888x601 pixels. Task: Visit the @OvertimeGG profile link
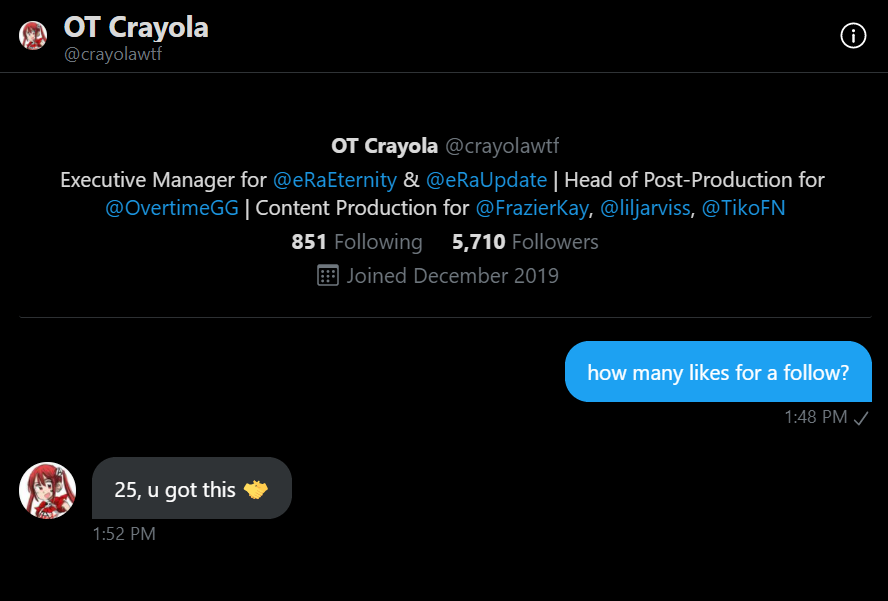(171, 209)
